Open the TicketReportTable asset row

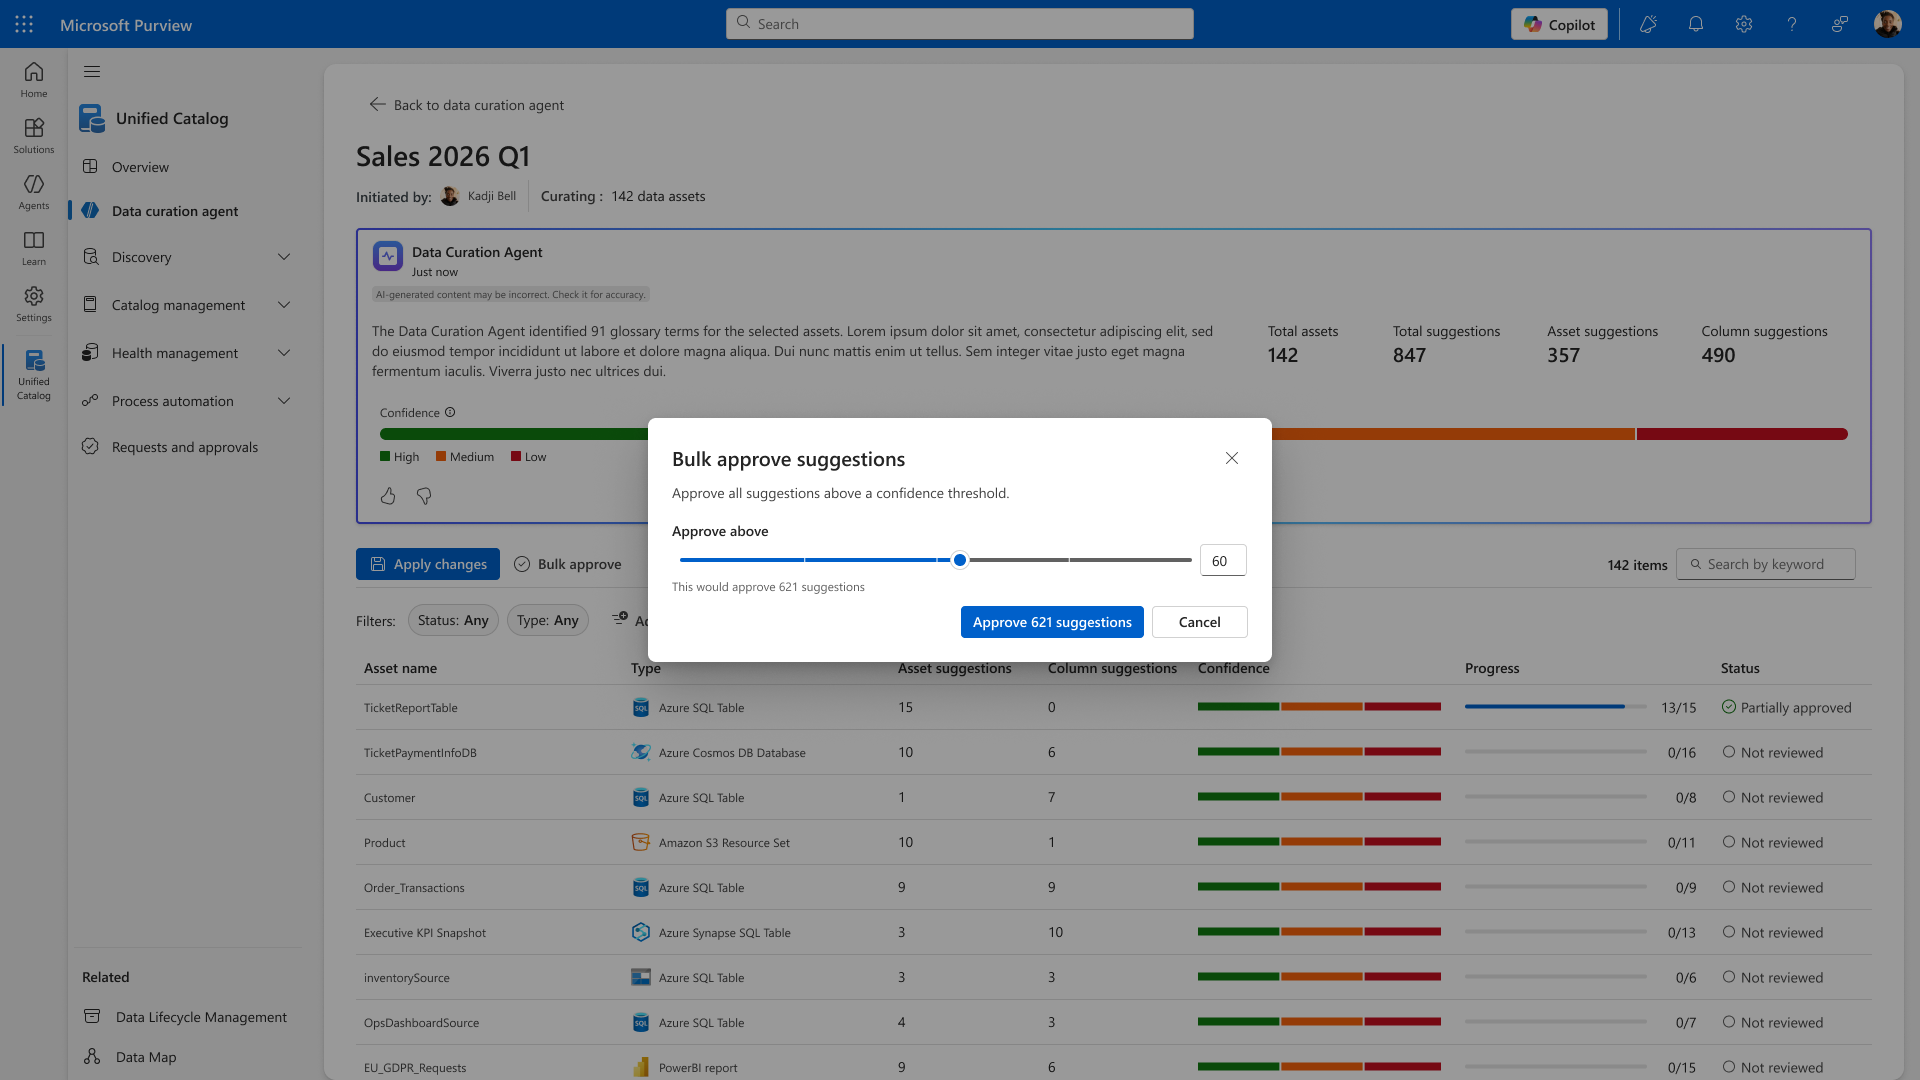click(x=1114, y=707)
